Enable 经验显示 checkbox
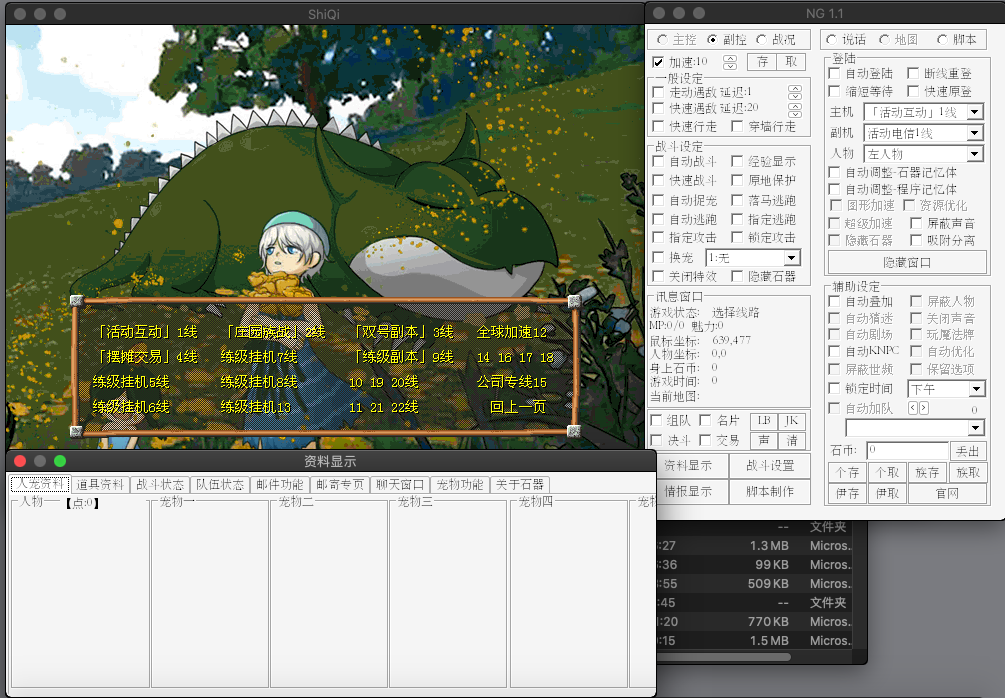Screen dimensions: 1005x698 tap(737, 162)
